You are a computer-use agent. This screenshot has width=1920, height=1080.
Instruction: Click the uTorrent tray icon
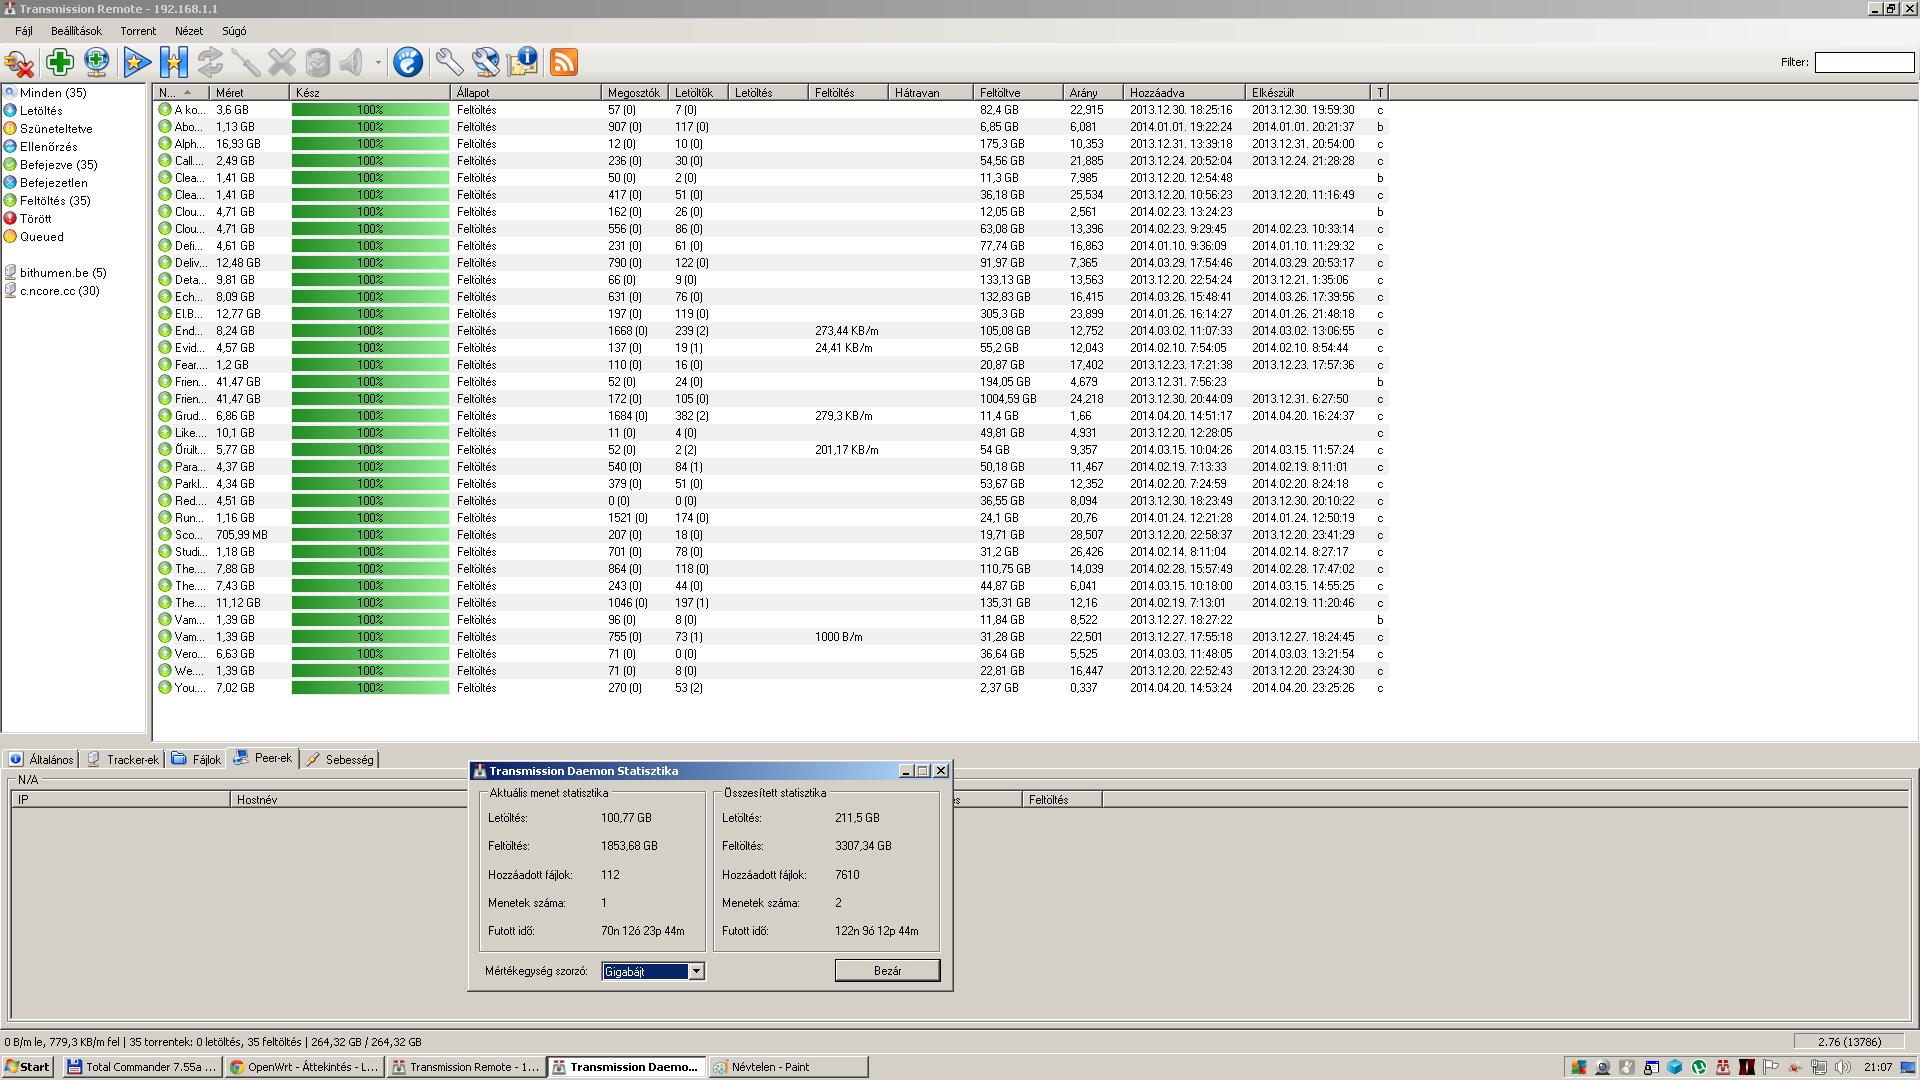pyautogui.click(x=1698, y=1067)
